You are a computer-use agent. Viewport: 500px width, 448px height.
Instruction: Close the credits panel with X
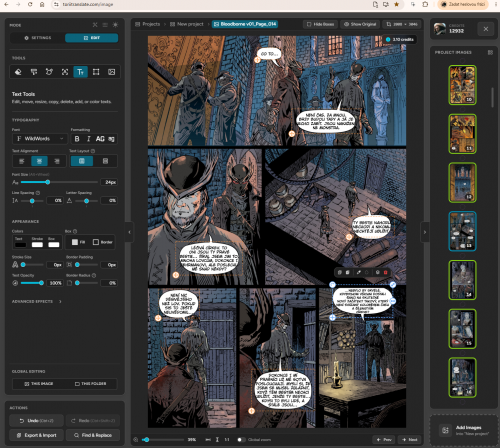tap(486, 29)
